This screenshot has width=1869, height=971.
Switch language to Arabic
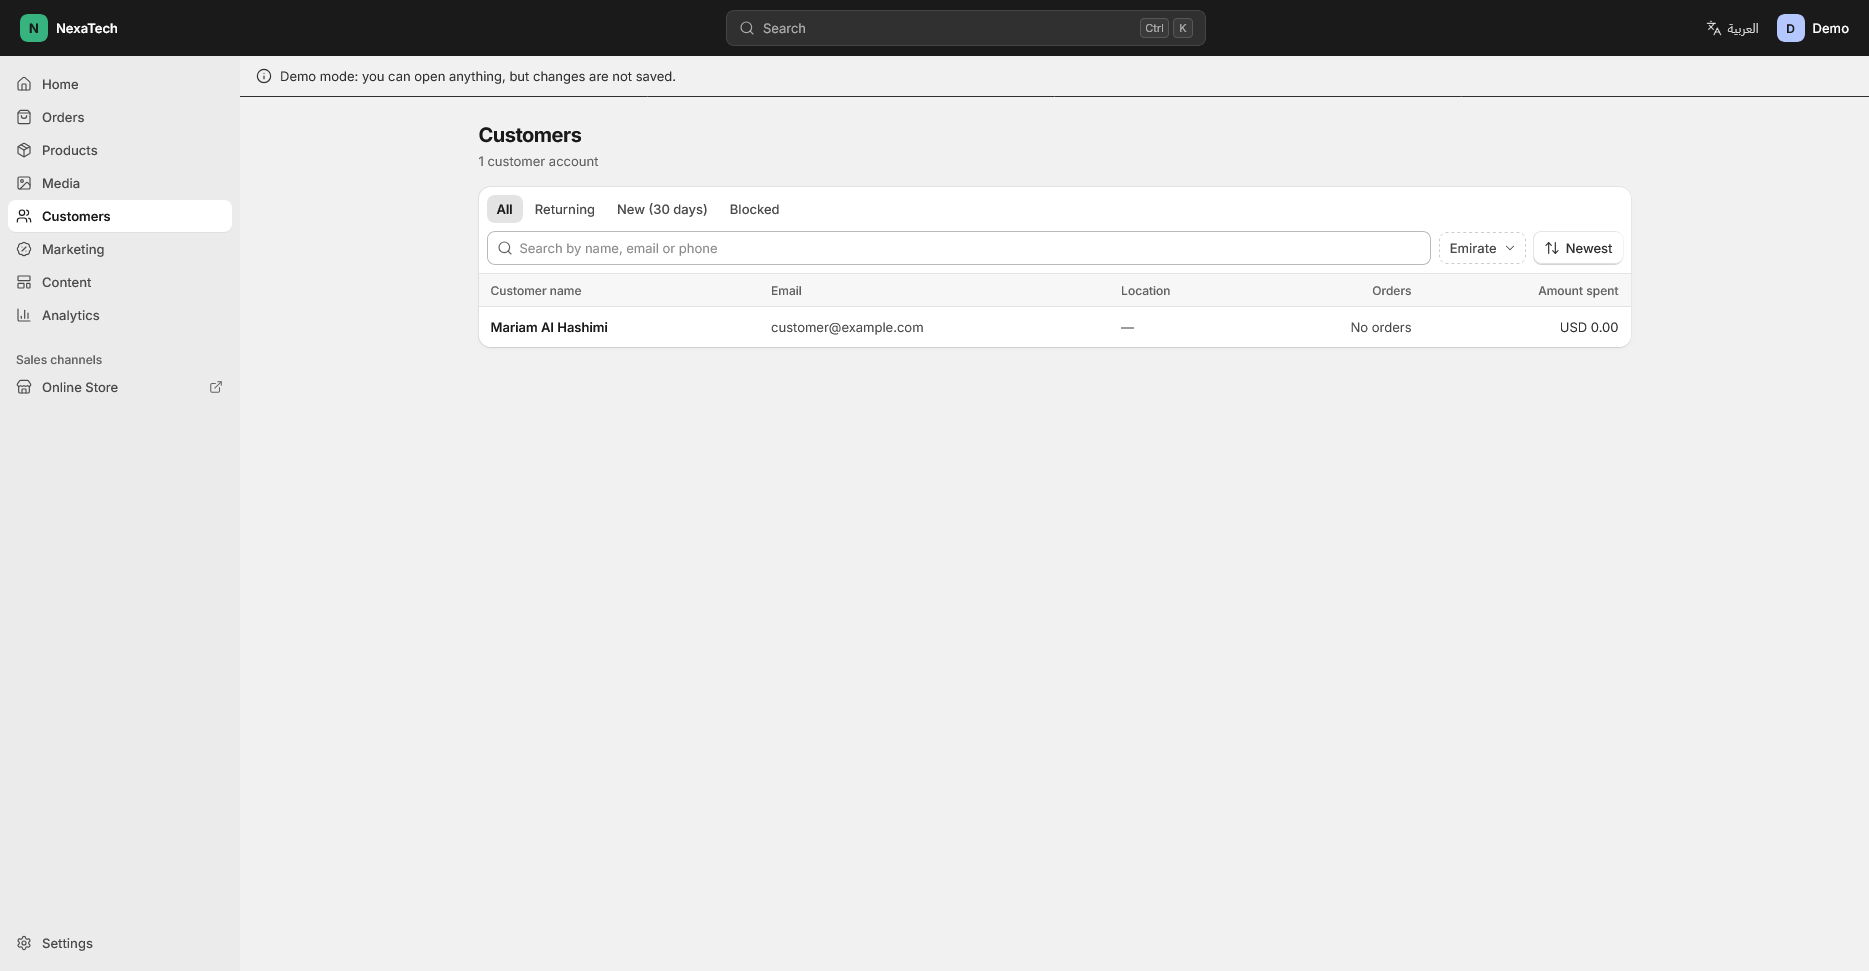1732,28
